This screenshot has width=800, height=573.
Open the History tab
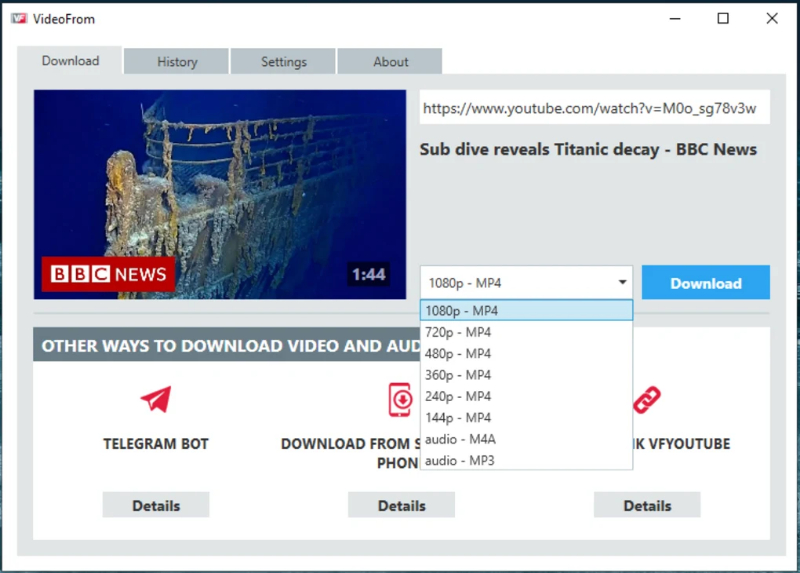click(177, 62)
